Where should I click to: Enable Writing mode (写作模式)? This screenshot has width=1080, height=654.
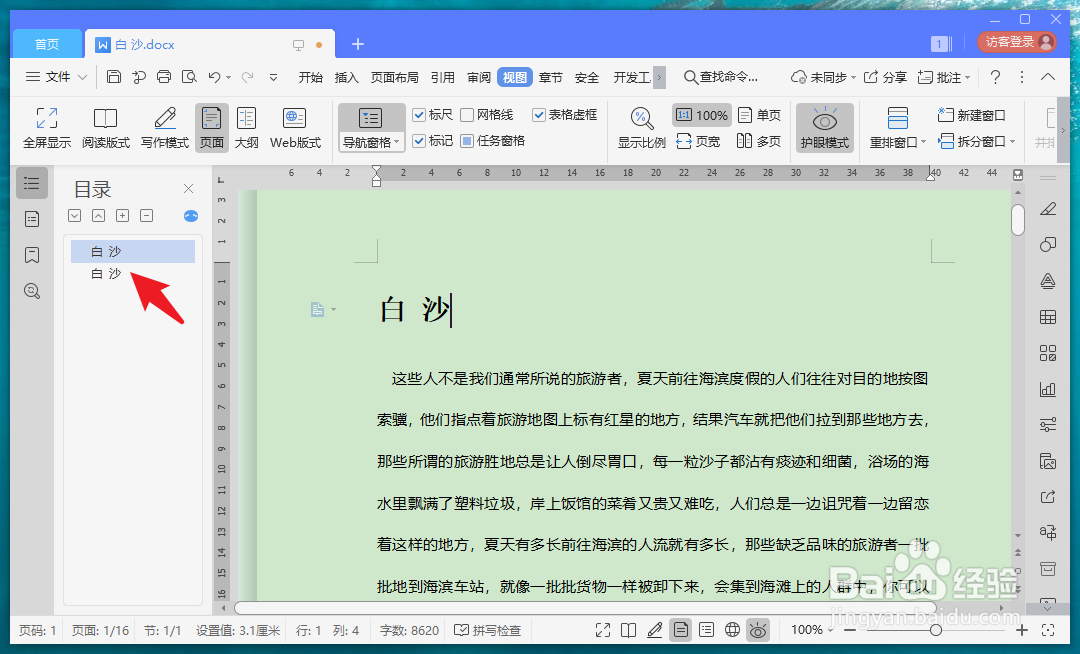pos(165,128)
